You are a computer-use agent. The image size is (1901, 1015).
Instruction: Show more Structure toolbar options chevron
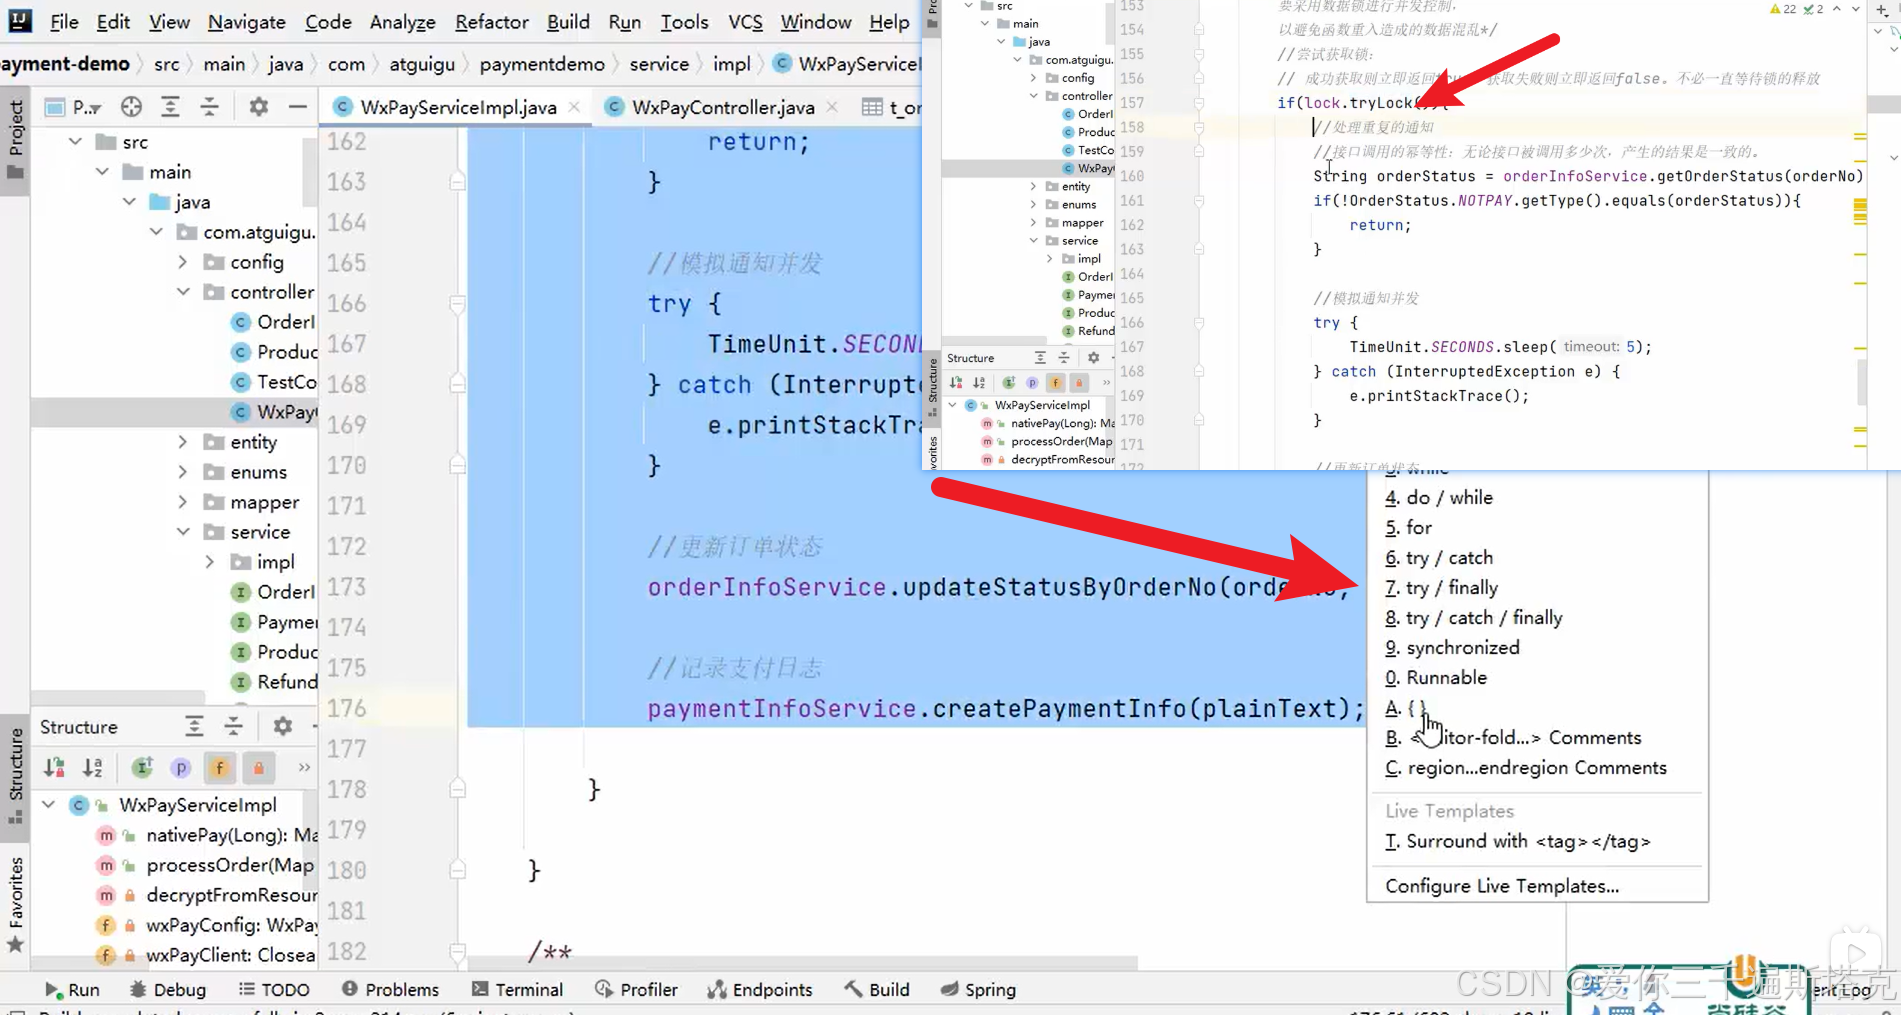click(304, 767)
